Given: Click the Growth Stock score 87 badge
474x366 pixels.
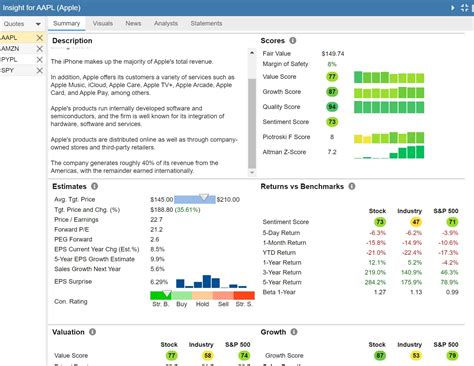Looking at the screenshot, I should (380, 356).
